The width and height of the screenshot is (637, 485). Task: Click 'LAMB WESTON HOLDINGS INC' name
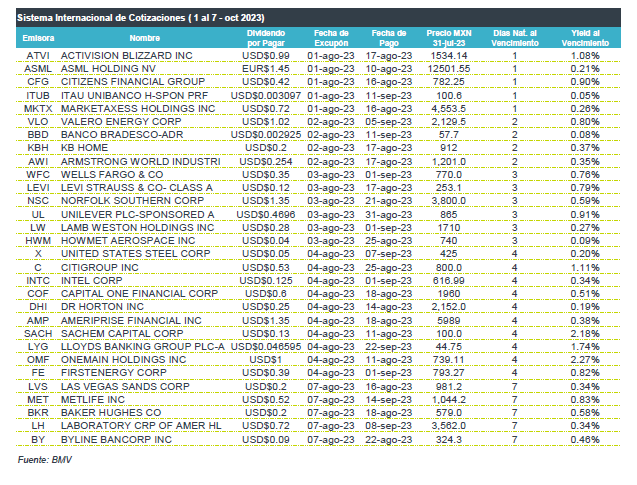[x=137, y=228]
